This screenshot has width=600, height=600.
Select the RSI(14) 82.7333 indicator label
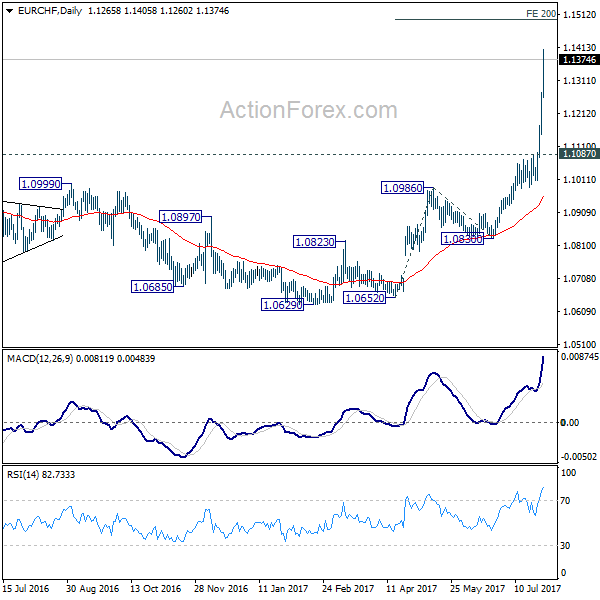point(41,474)
